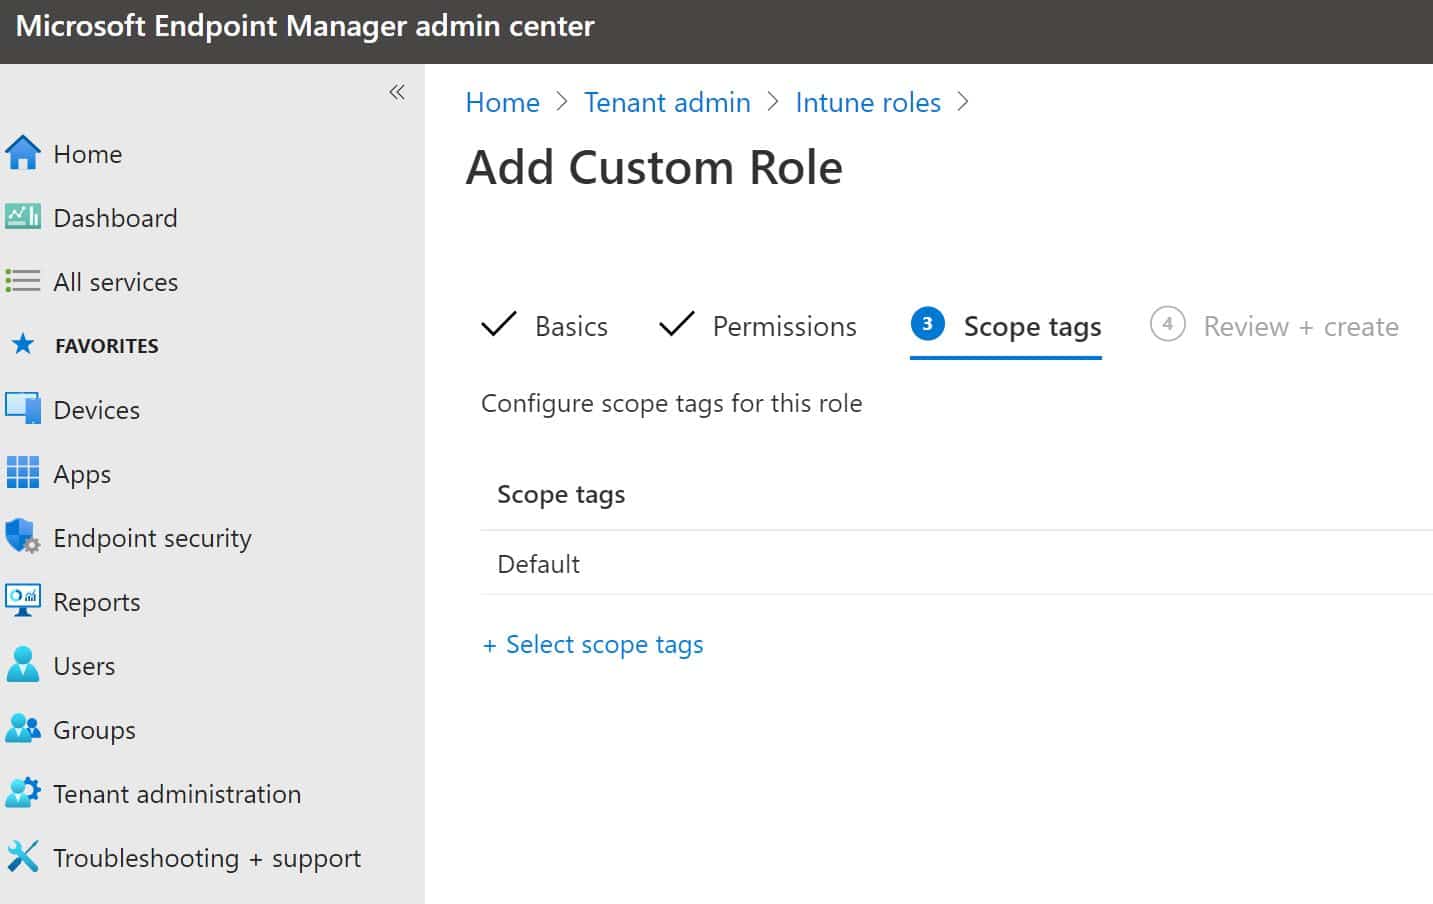Click the Groups icon in sidebar
This screenshot has width=1433, height=904.
tap(22, 729)
